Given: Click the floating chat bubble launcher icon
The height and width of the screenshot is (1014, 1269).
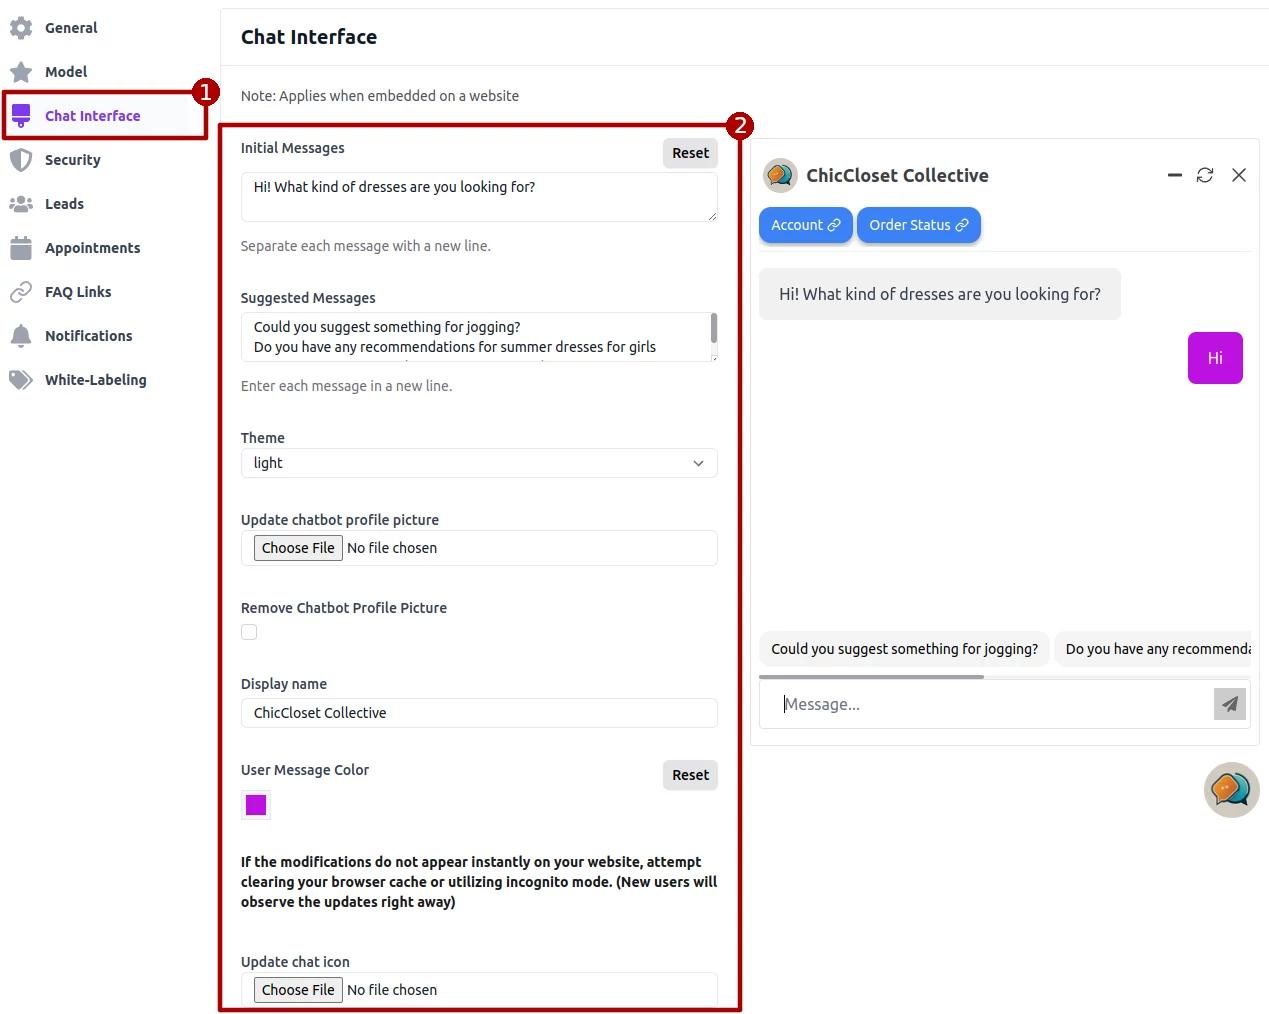Looking at the screenshot, I should coord(1231,790).
